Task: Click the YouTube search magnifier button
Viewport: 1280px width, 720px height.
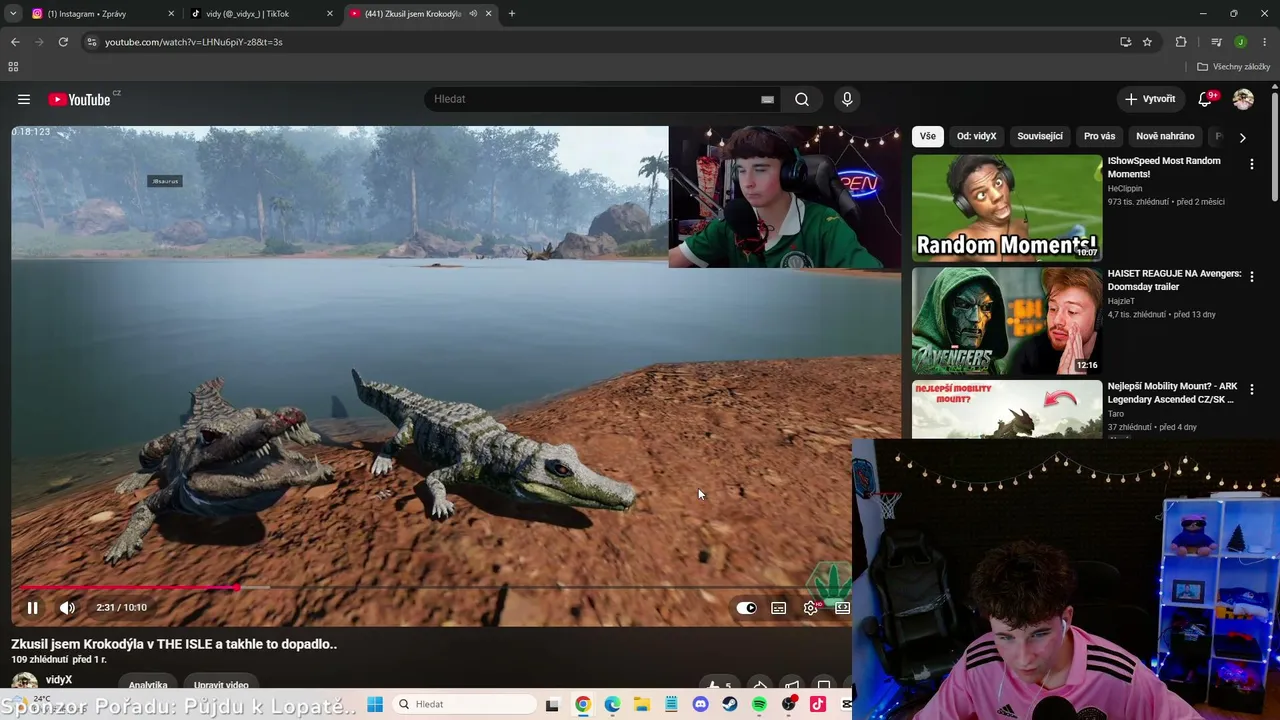Action: click(802, 99)
